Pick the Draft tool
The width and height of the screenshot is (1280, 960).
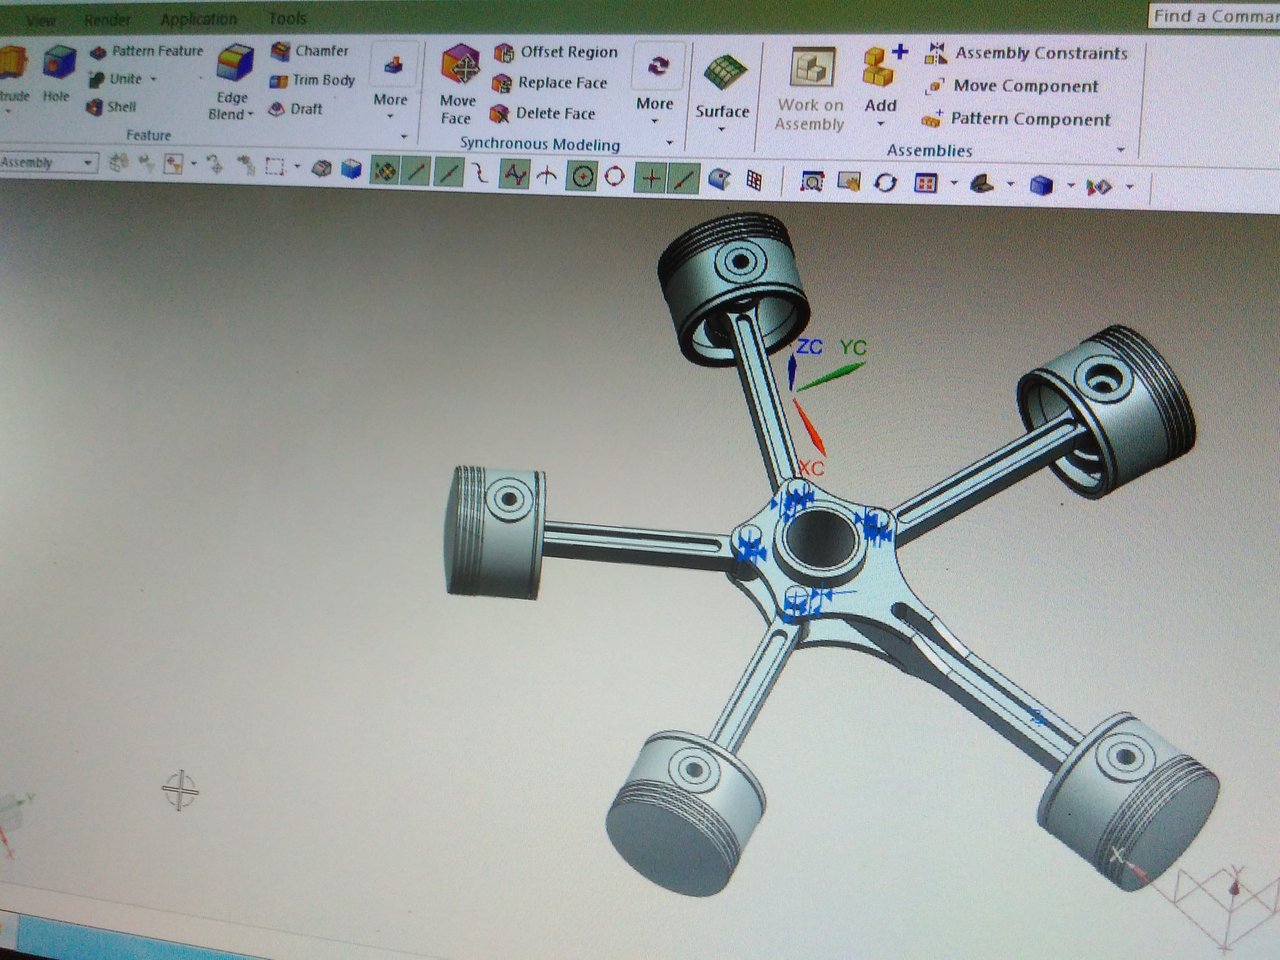[x=295, y=109]
